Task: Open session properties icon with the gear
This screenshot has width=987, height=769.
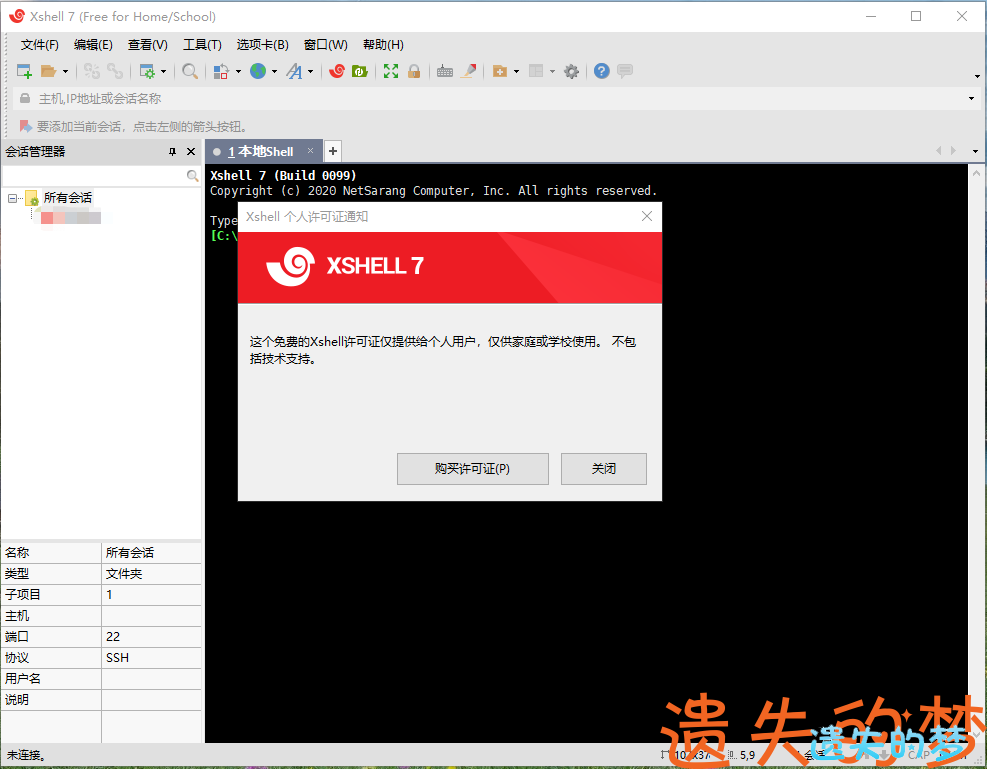Action: click(x=147, y=71)
